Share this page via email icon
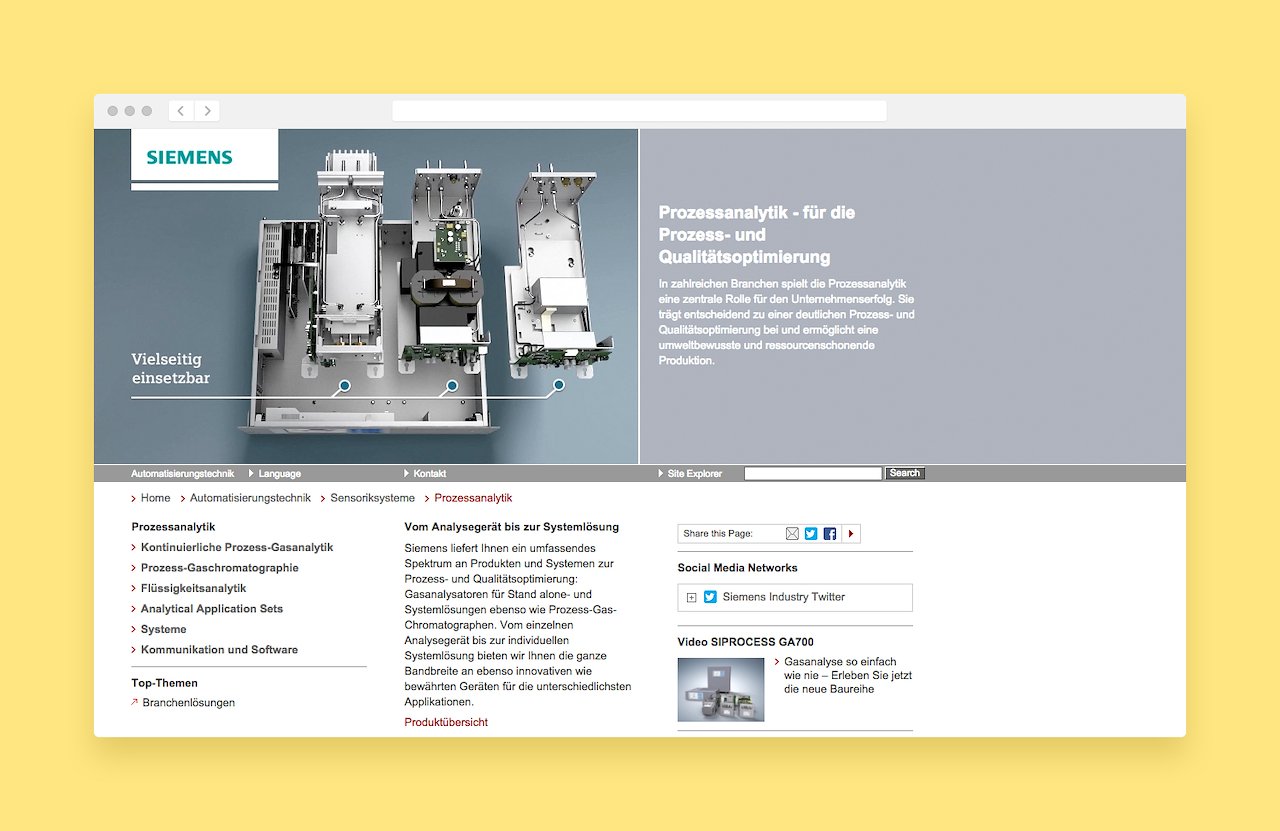 (x=792, y=534)
